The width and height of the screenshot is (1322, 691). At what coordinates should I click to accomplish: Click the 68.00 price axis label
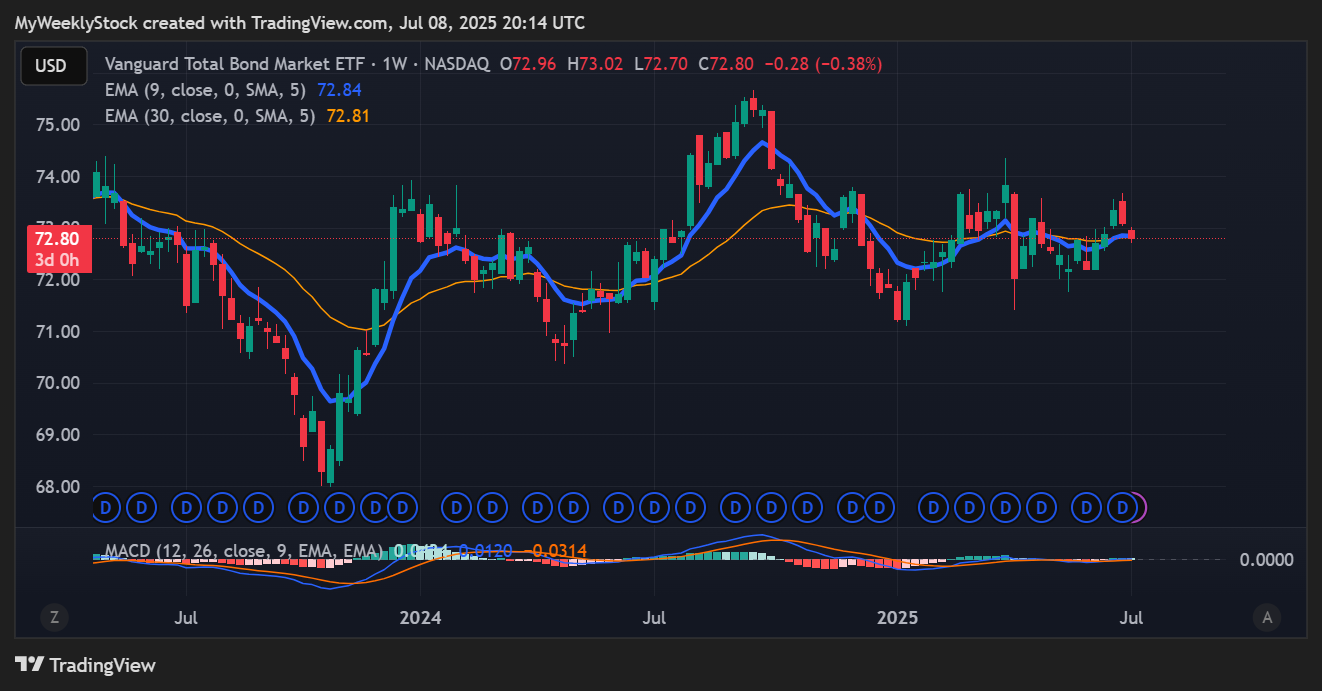click(x=57, y=487)
